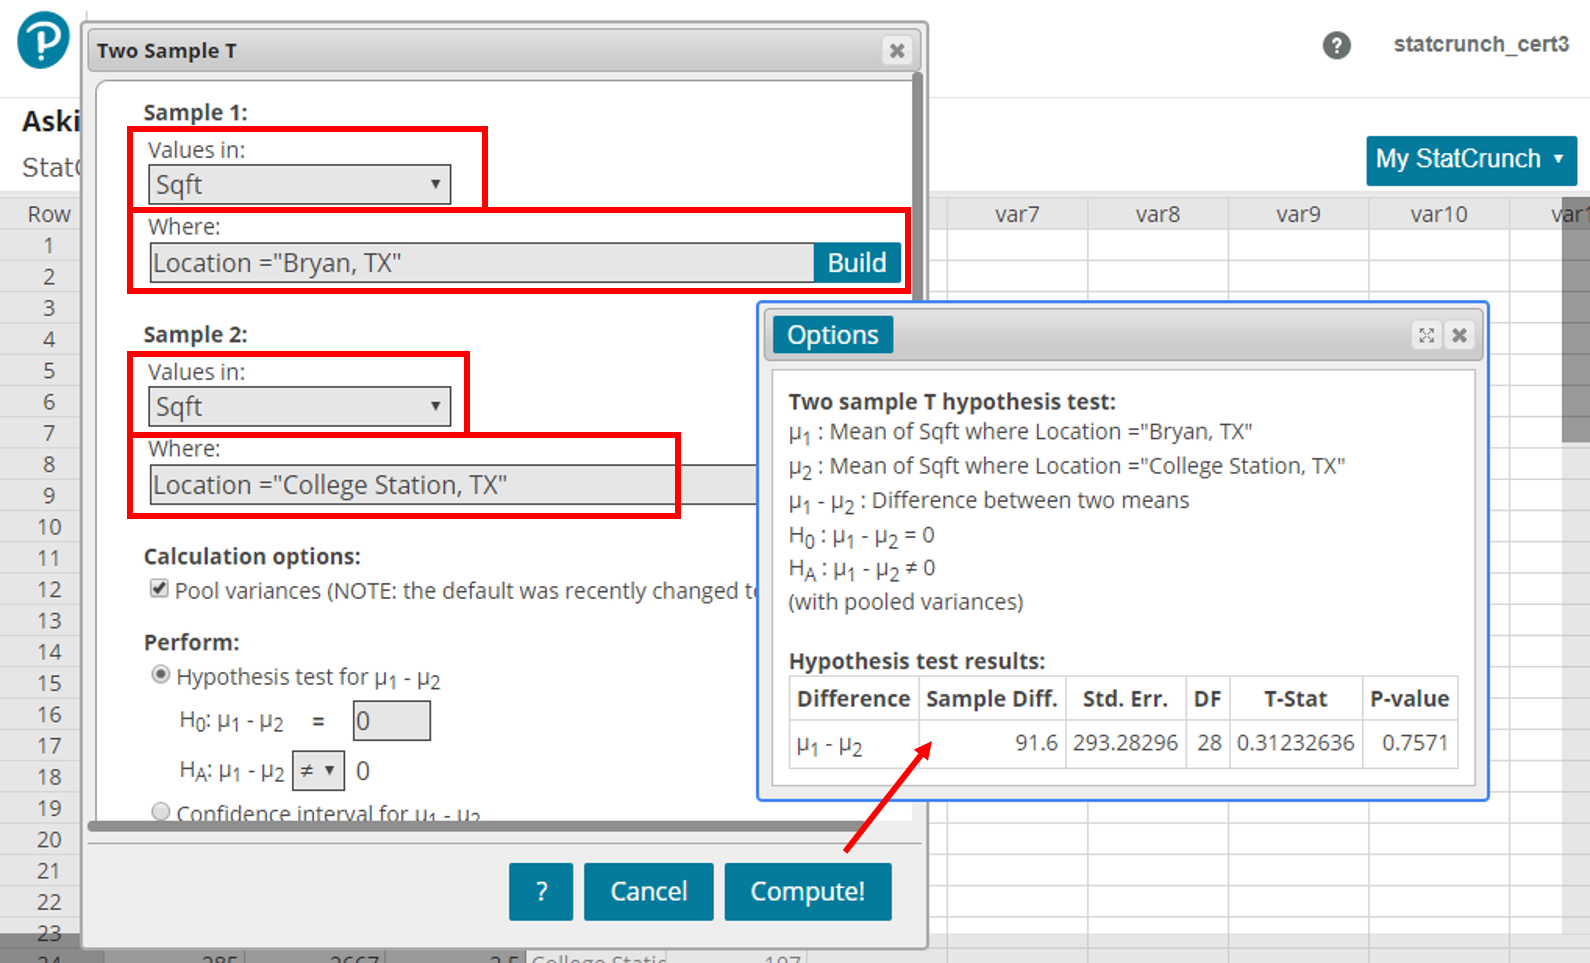Click the Build button for Sample 1
1590x963 pixels.
(x=857, y=262)
